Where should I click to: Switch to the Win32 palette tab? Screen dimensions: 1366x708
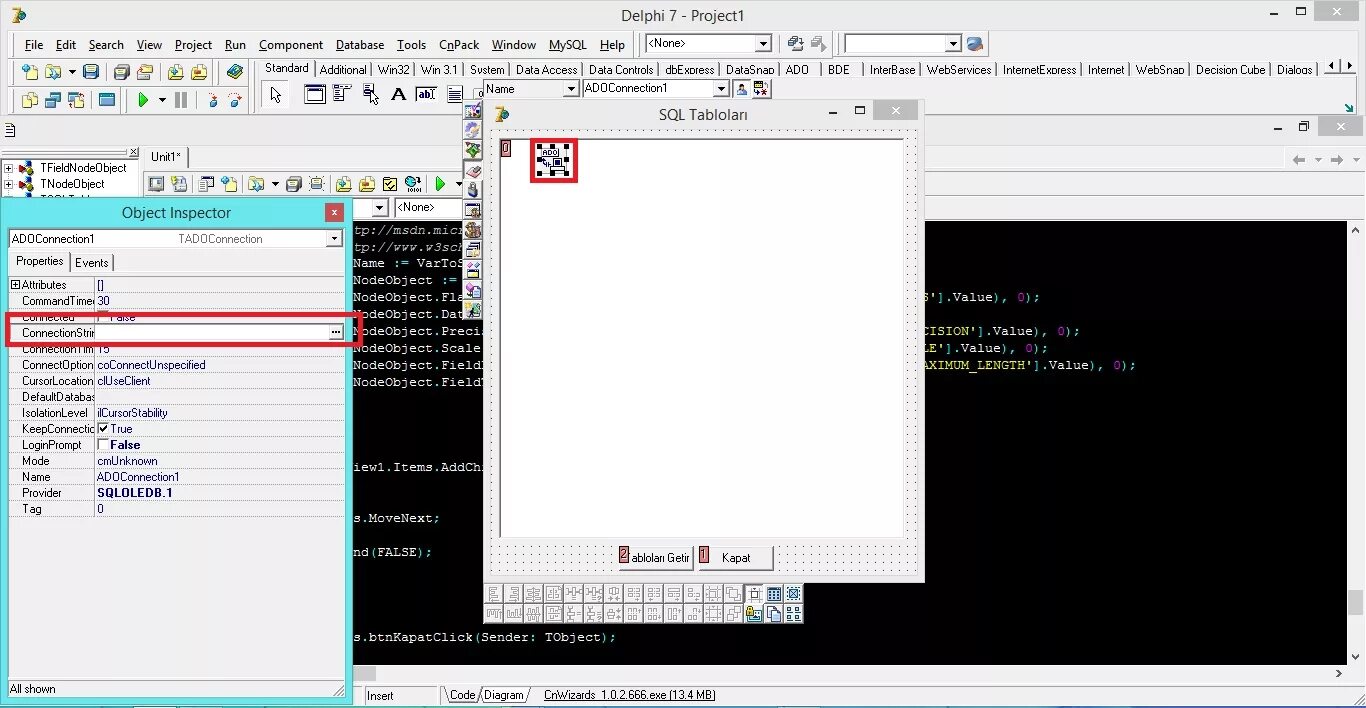[x=394, y=70]
